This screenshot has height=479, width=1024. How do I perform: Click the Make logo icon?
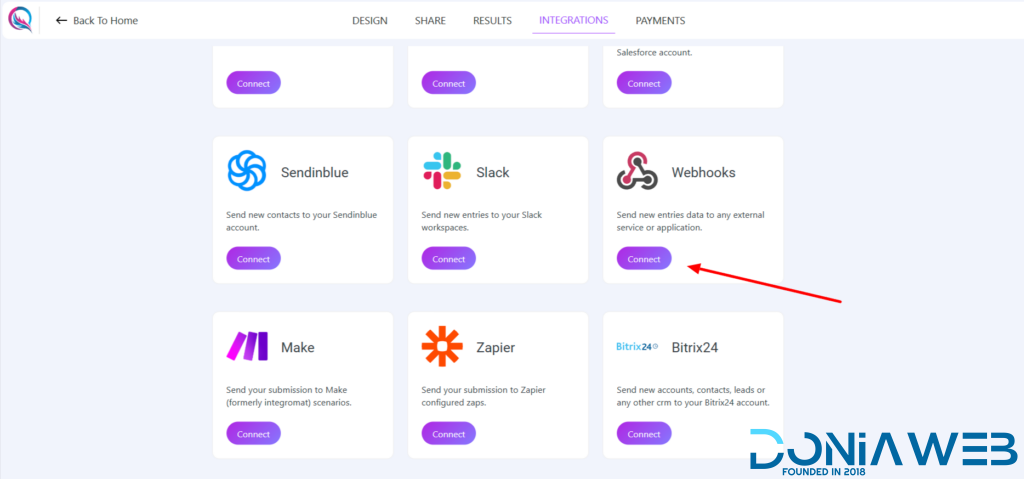(247, 346)
